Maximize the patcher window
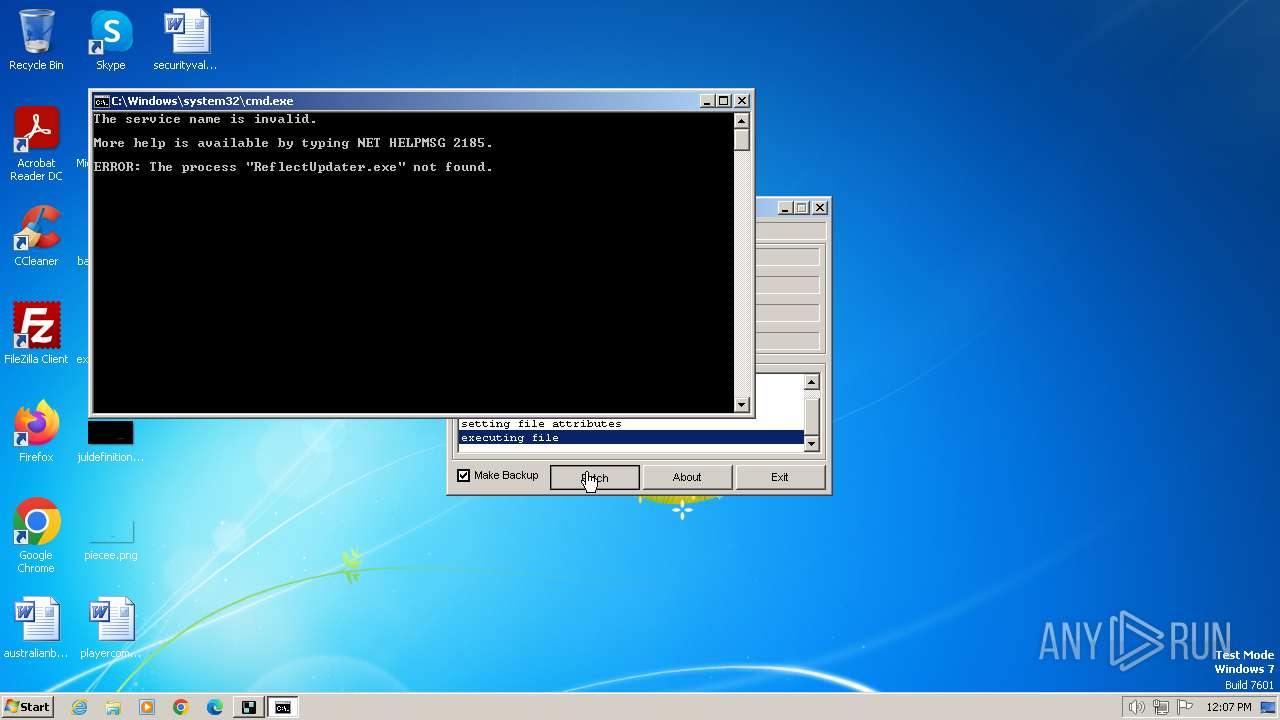1280x720 pixels. 802,208
